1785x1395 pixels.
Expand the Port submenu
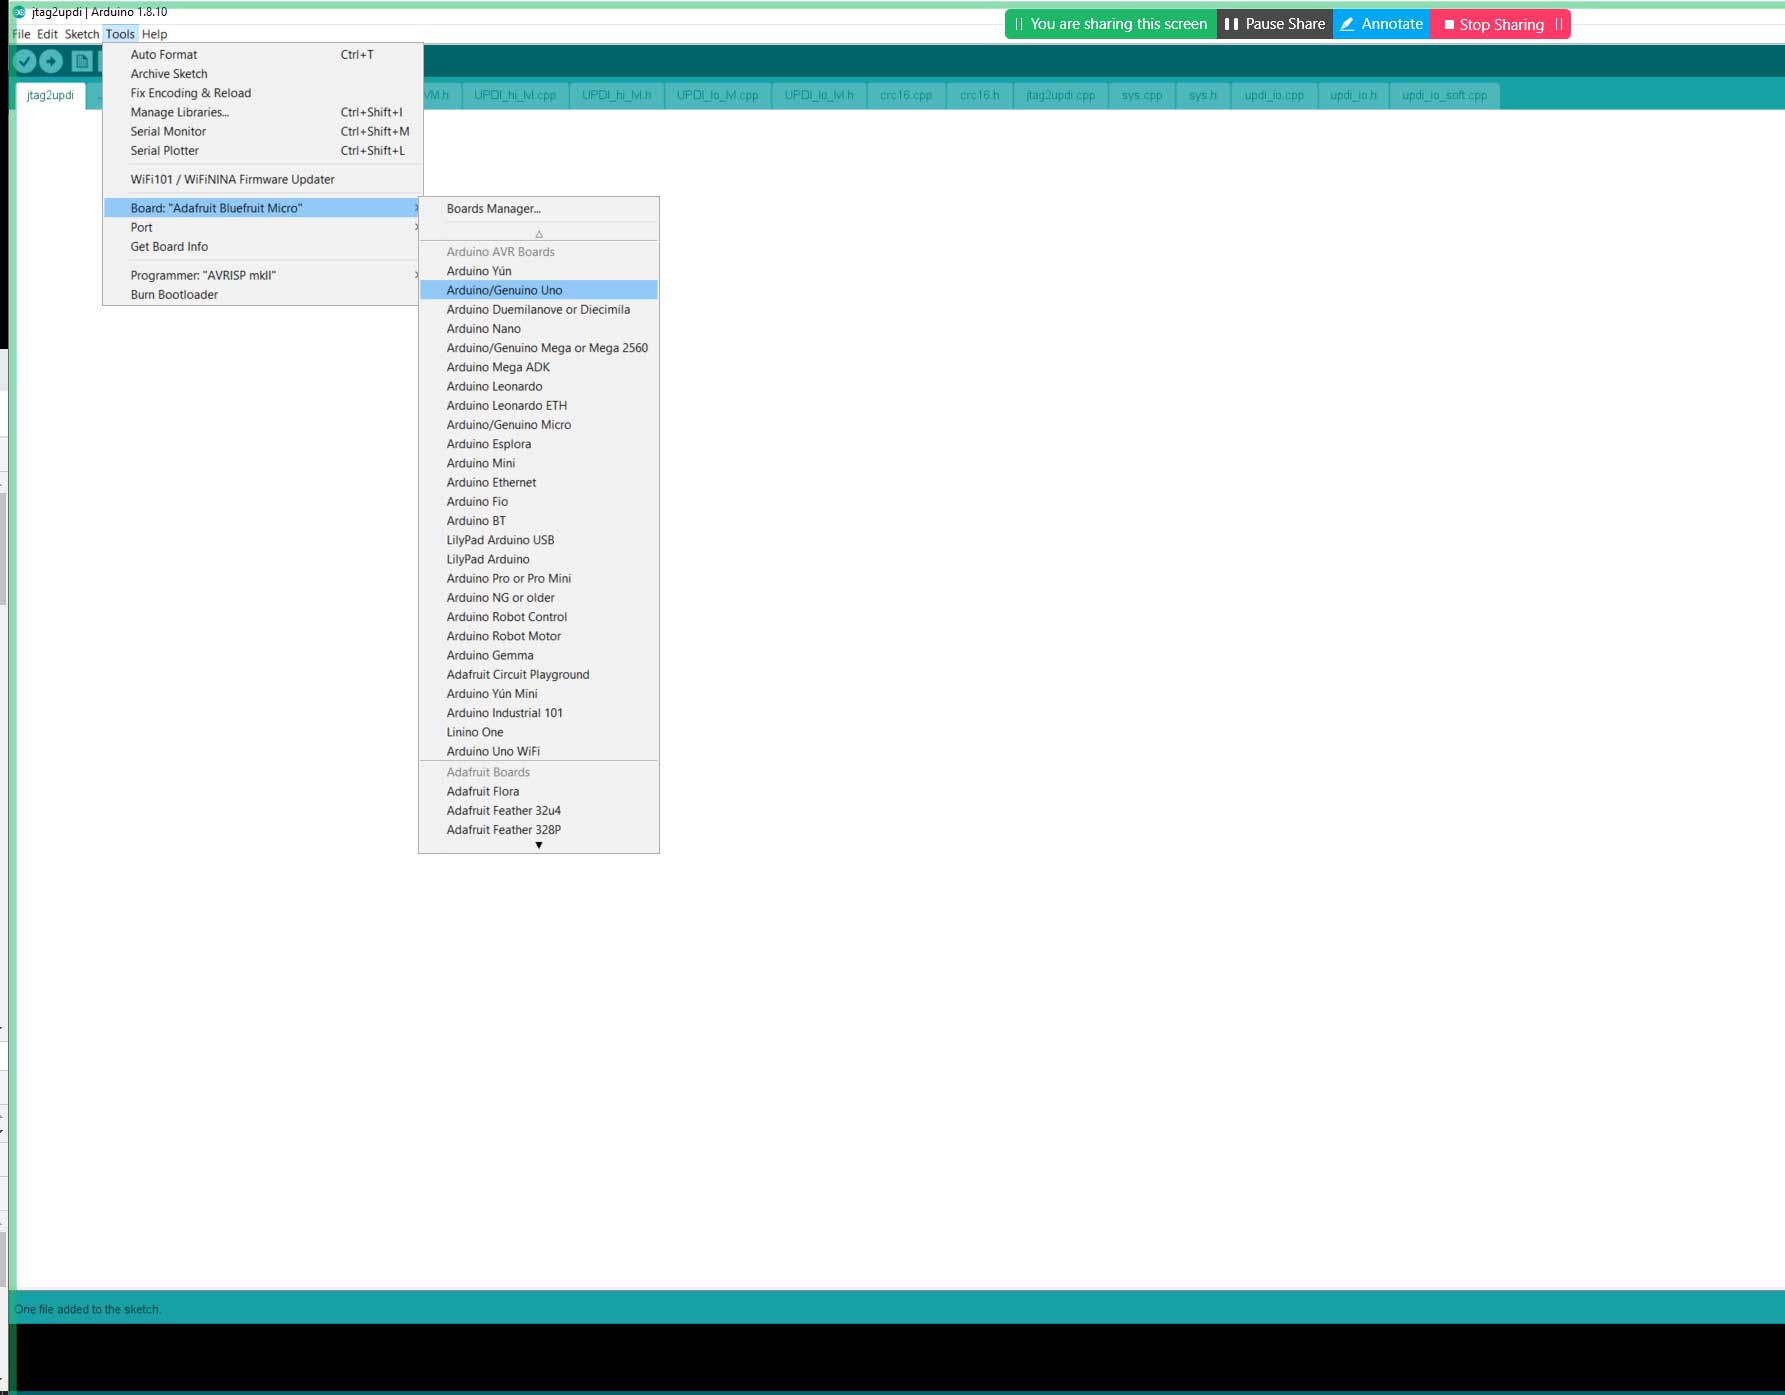coord(263,228)
